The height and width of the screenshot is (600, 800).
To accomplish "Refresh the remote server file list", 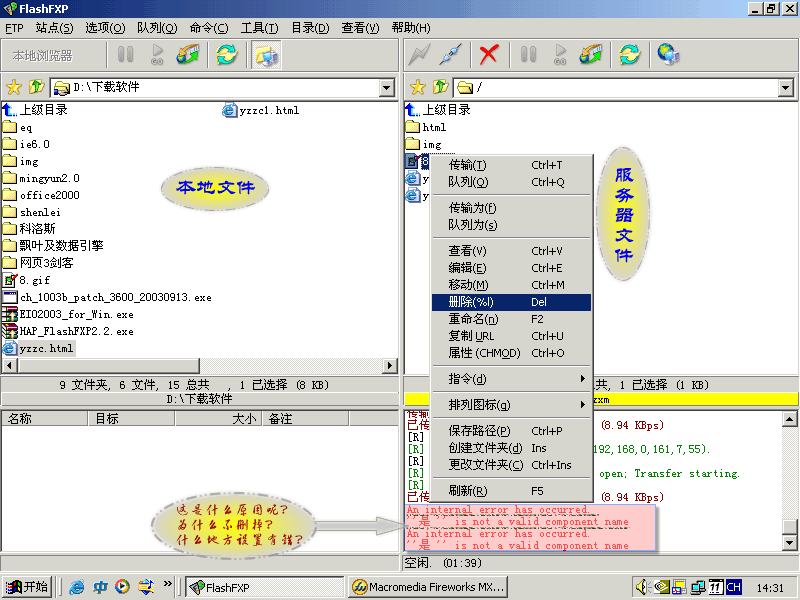I will [630, 54].
